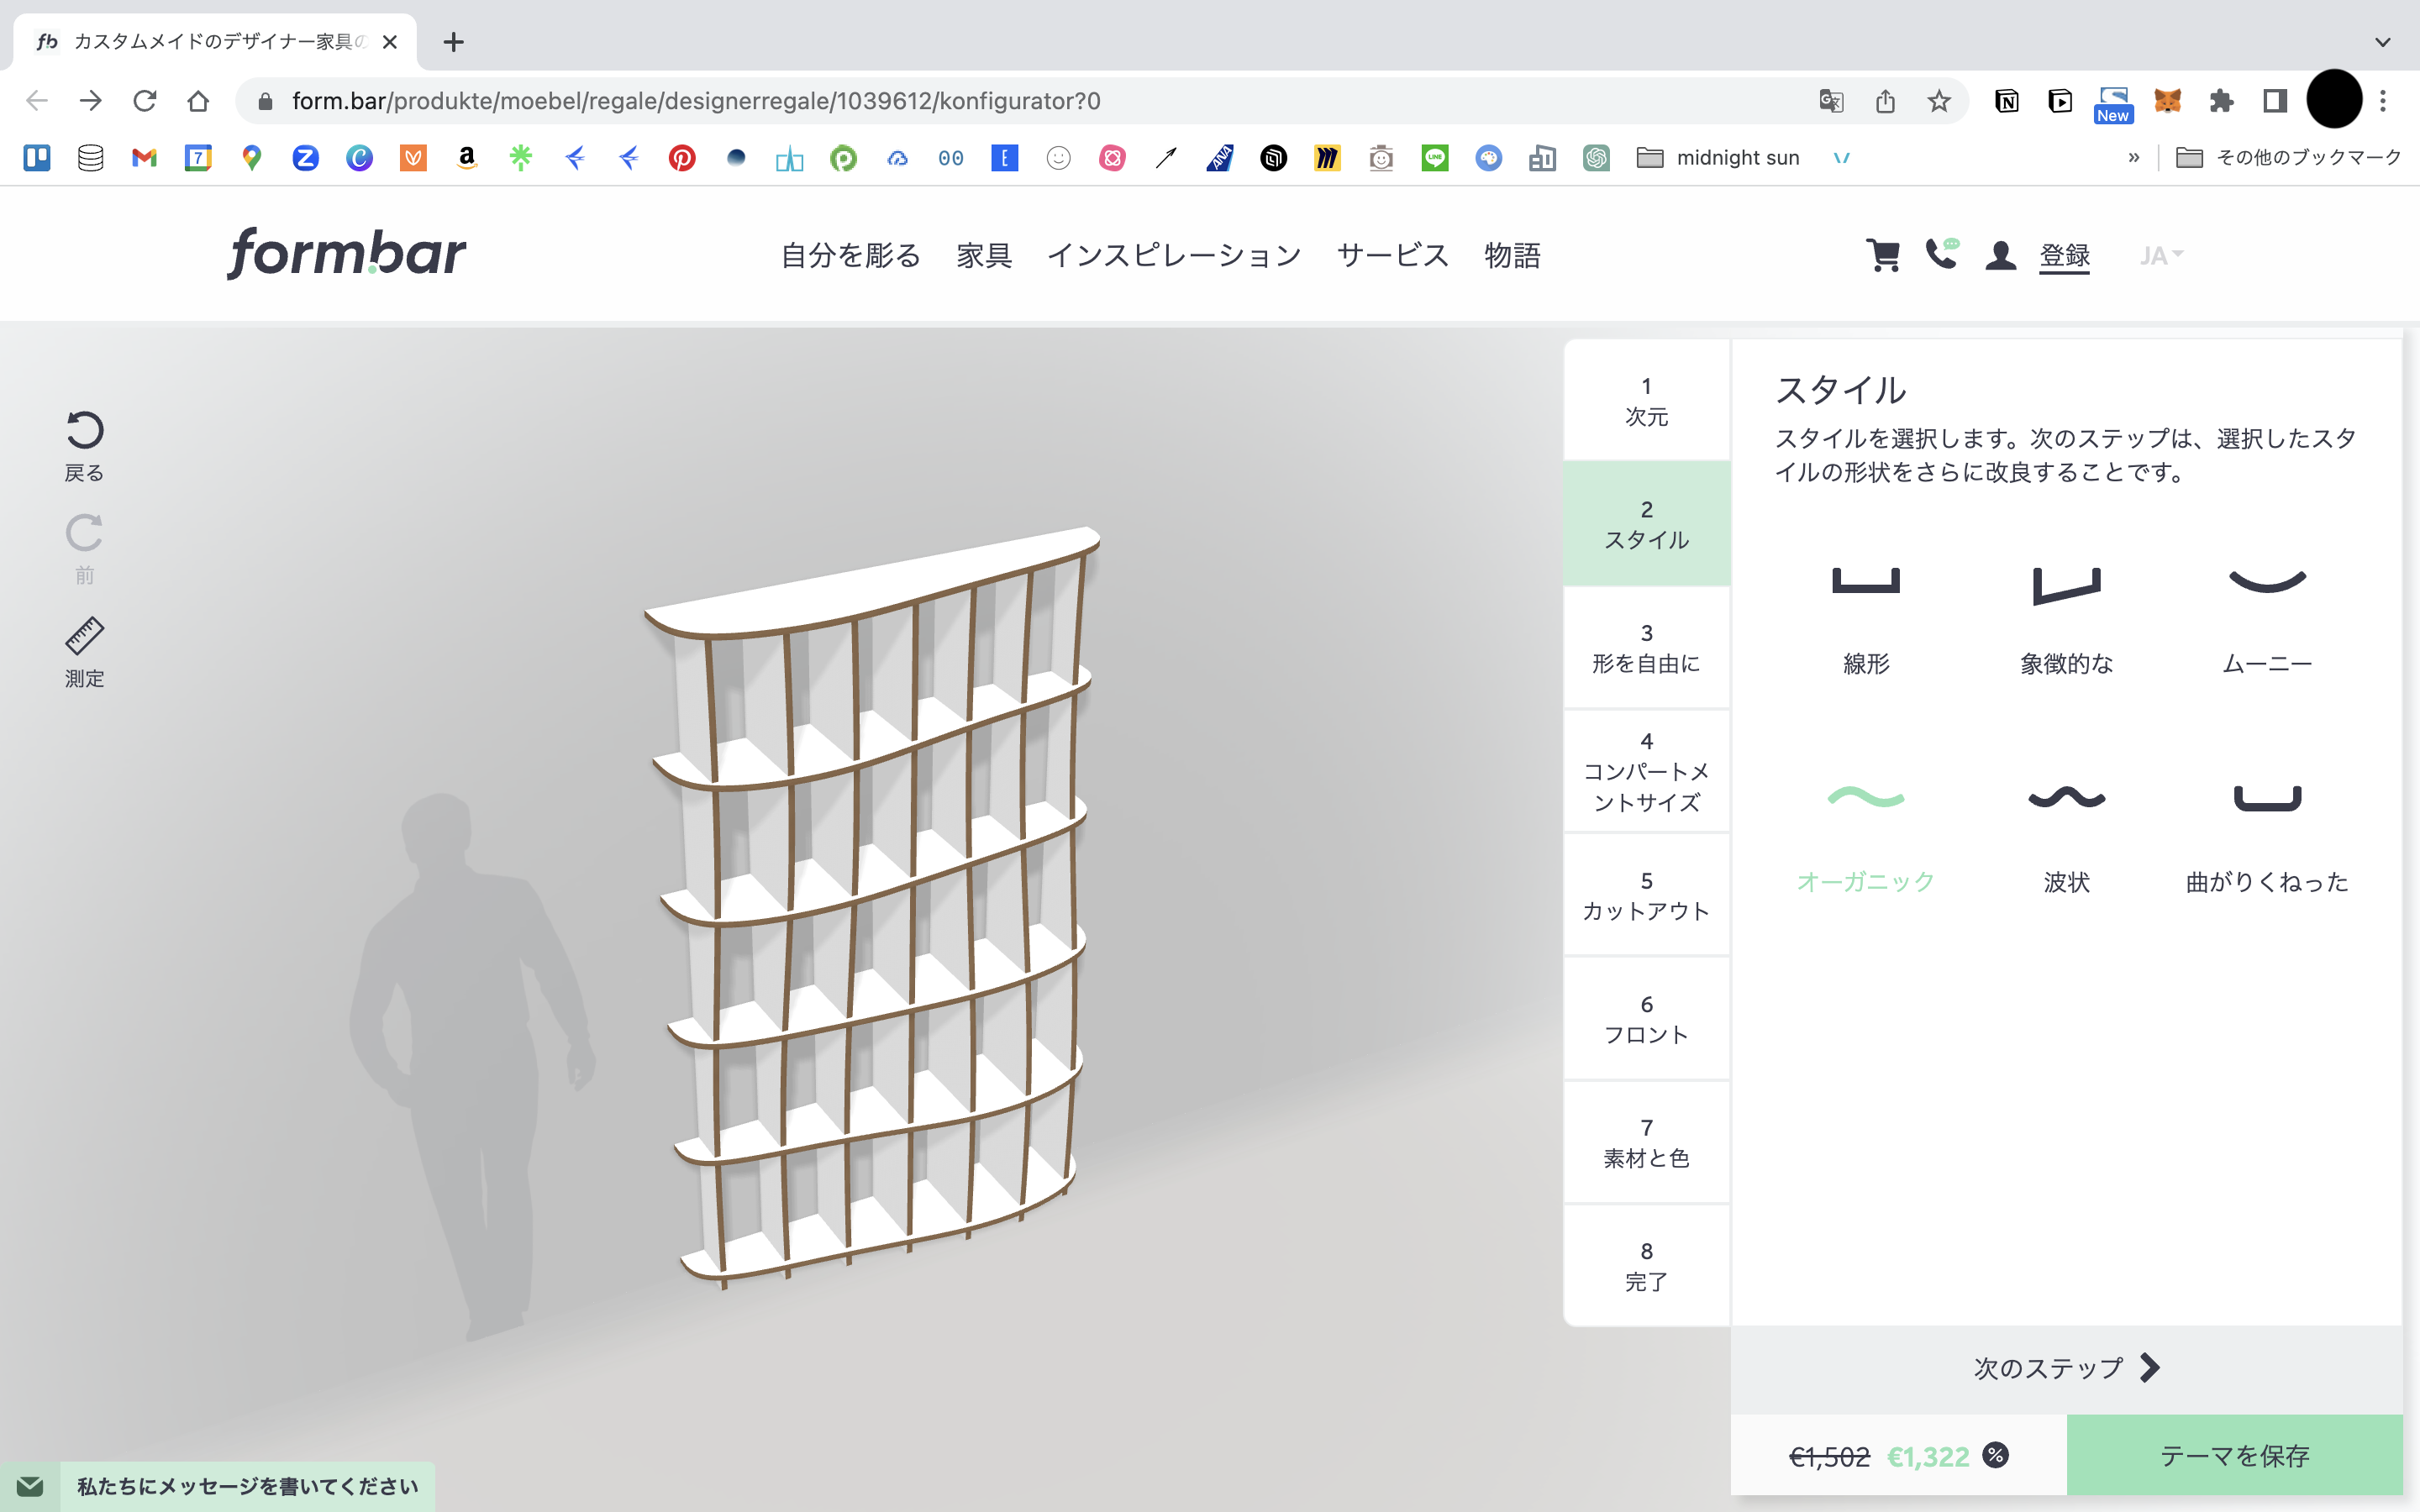Open Chrome three-dot menu

tap(2383, 101)
